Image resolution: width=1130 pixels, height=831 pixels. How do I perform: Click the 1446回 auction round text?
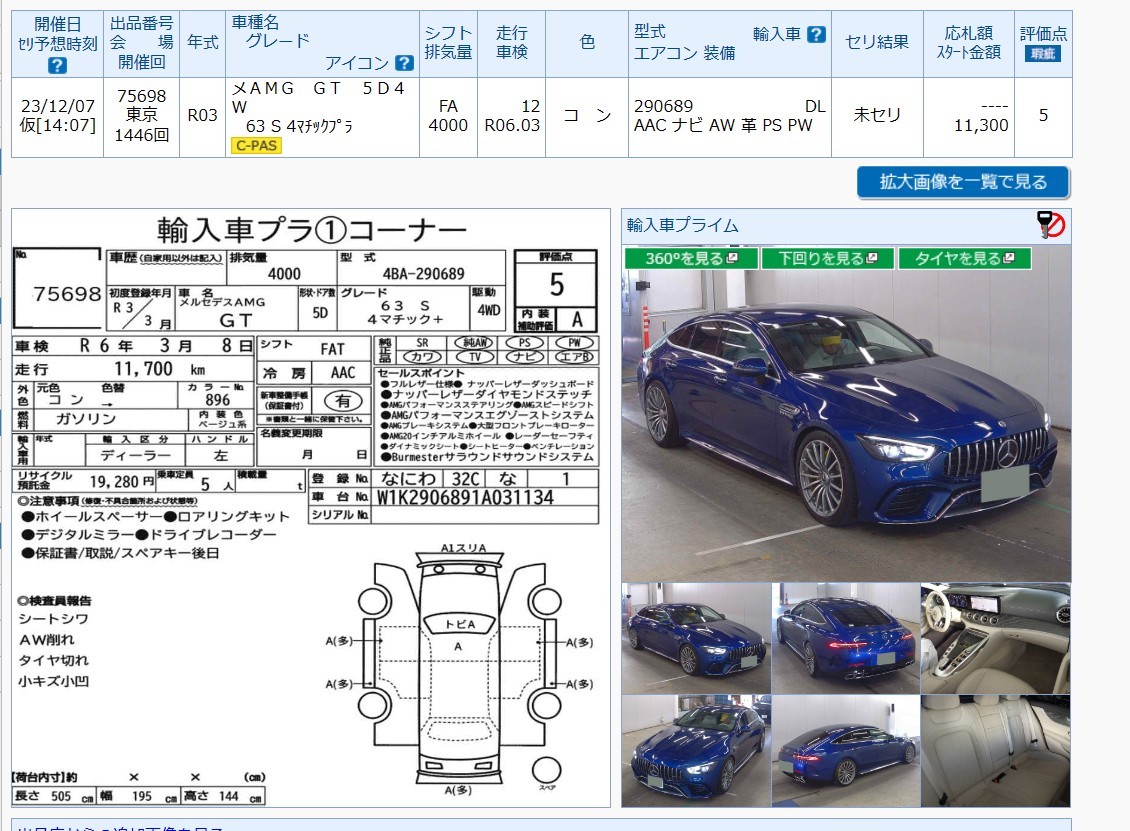pyautogui.click(x=141, y=135)
